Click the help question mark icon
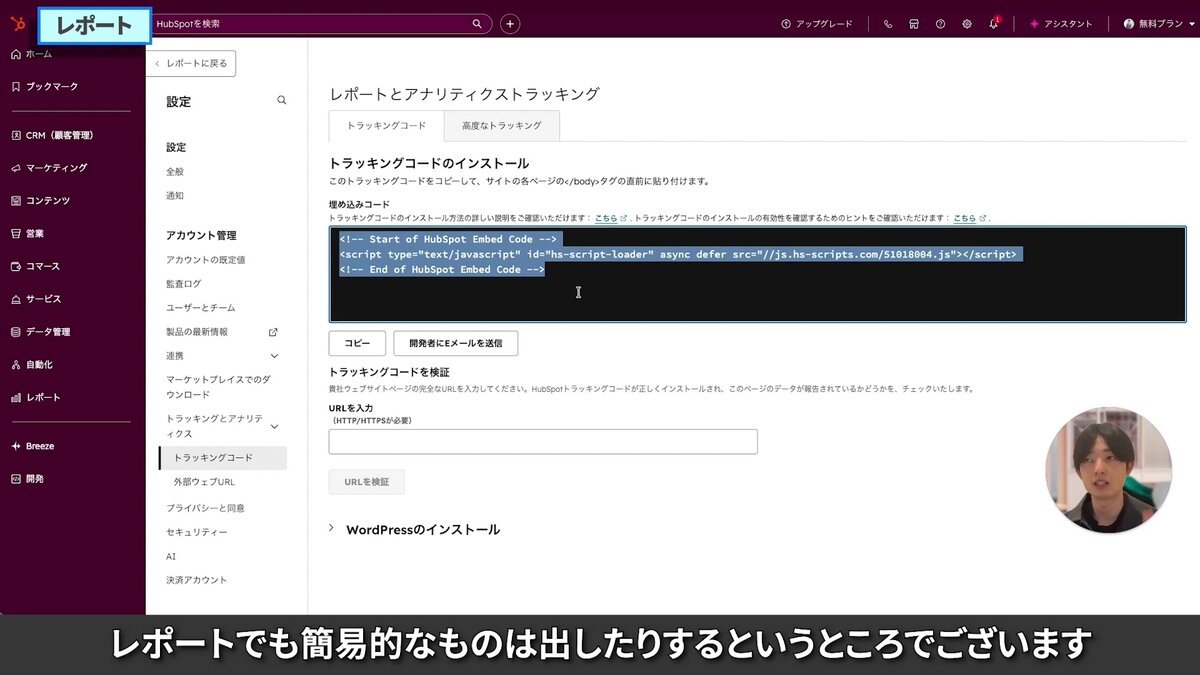 tap(940, 23)
